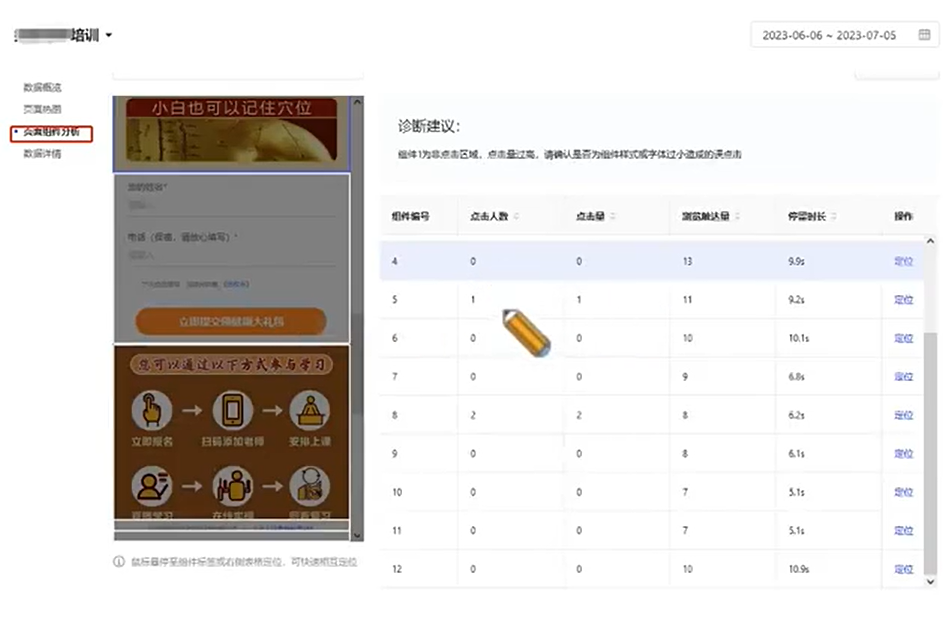Viewport: 943px width, 620px height.
Task: Click 定位 link for component 10
Action: [903, 492]
